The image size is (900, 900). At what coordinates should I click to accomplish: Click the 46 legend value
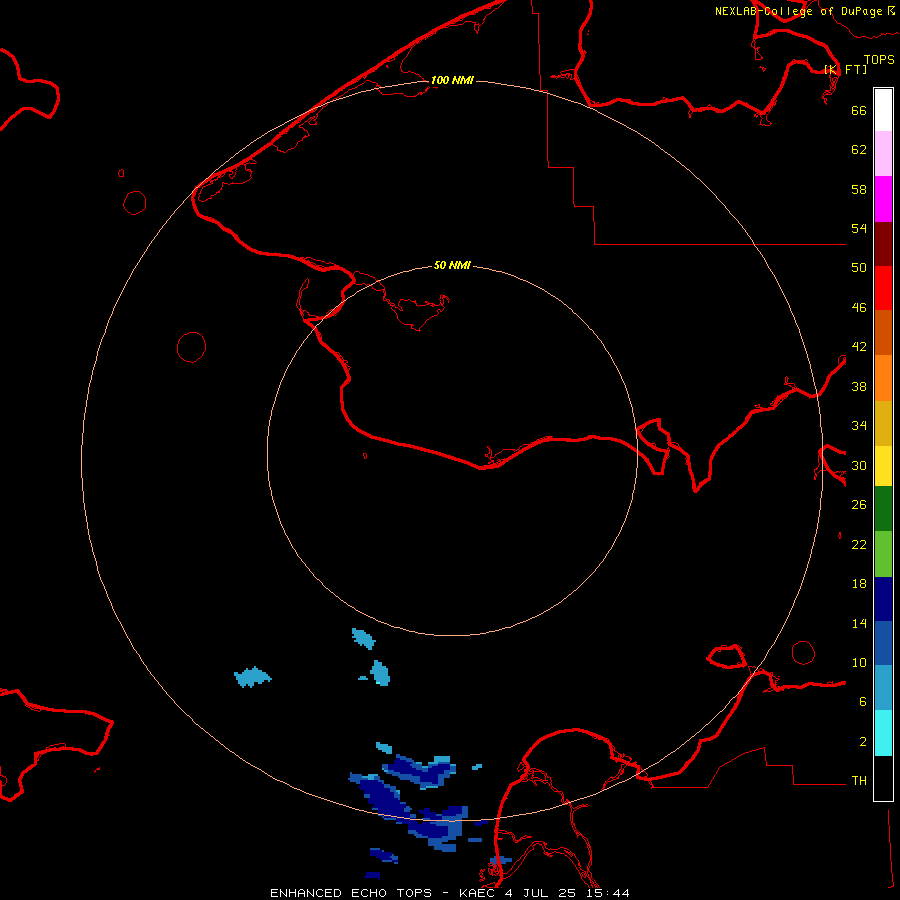(859, 308)
